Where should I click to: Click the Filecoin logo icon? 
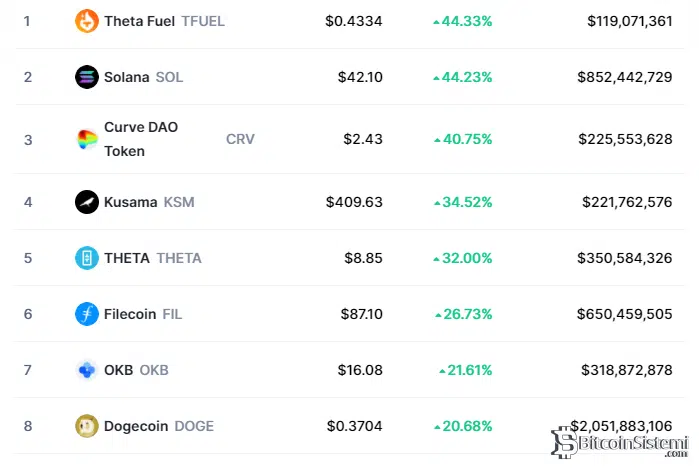click(87, 314)
